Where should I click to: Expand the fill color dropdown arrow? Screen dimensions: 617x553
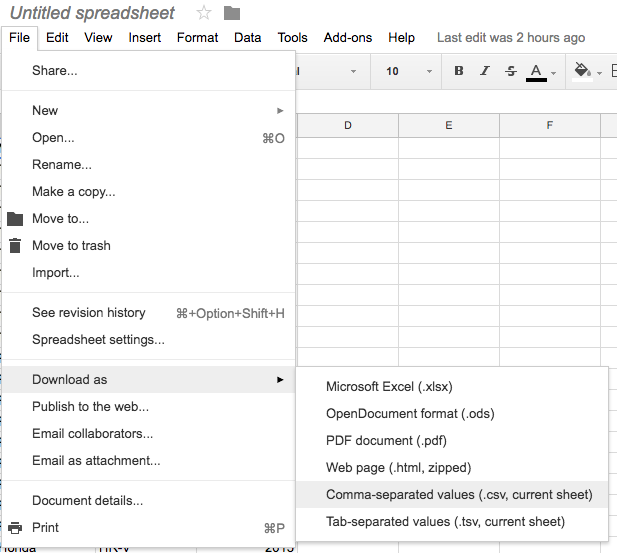pos(599,73)
